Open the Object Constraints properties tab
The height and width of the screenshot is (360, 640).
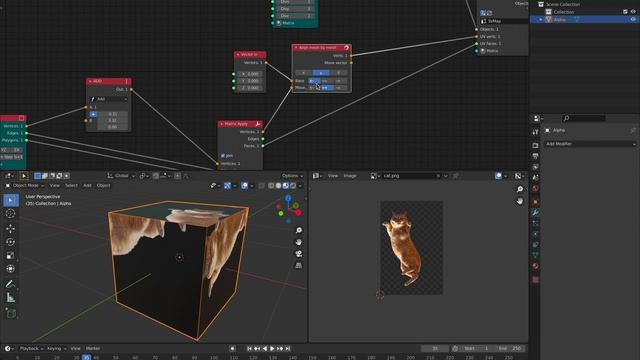coord(536,244)
